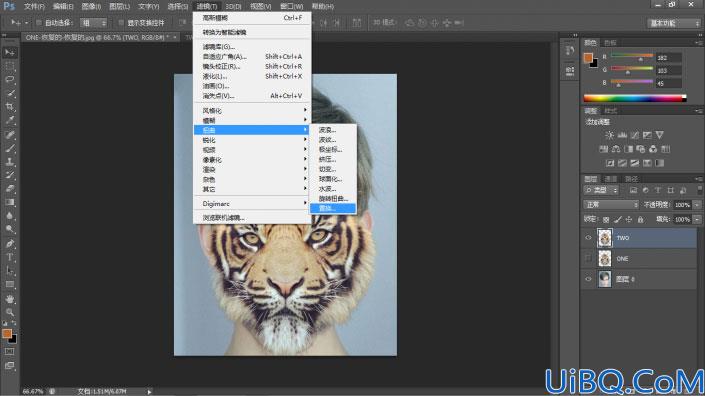705x396 pixels.
Task: Toggle type layer filter (T) icon
Action: tap(658, 190)
